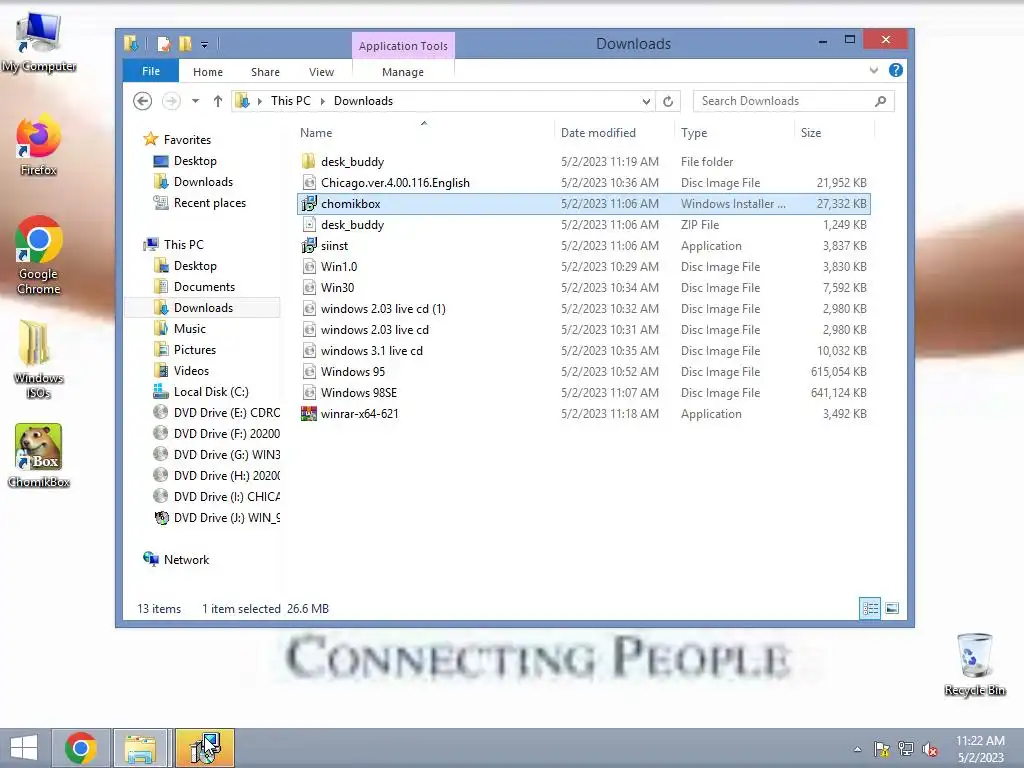Open the Manage ribbon tab

click(403, 72)
